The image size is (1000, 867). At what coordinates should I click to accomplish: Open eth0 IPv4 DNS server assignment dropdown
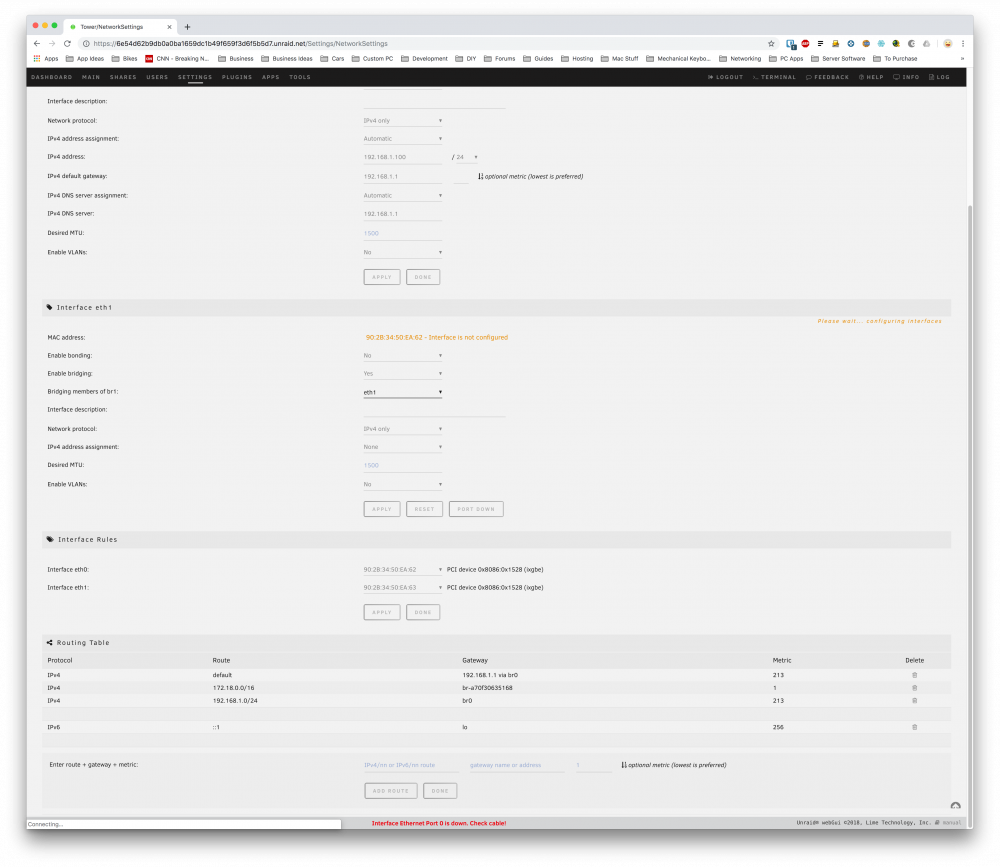[402, 195]
